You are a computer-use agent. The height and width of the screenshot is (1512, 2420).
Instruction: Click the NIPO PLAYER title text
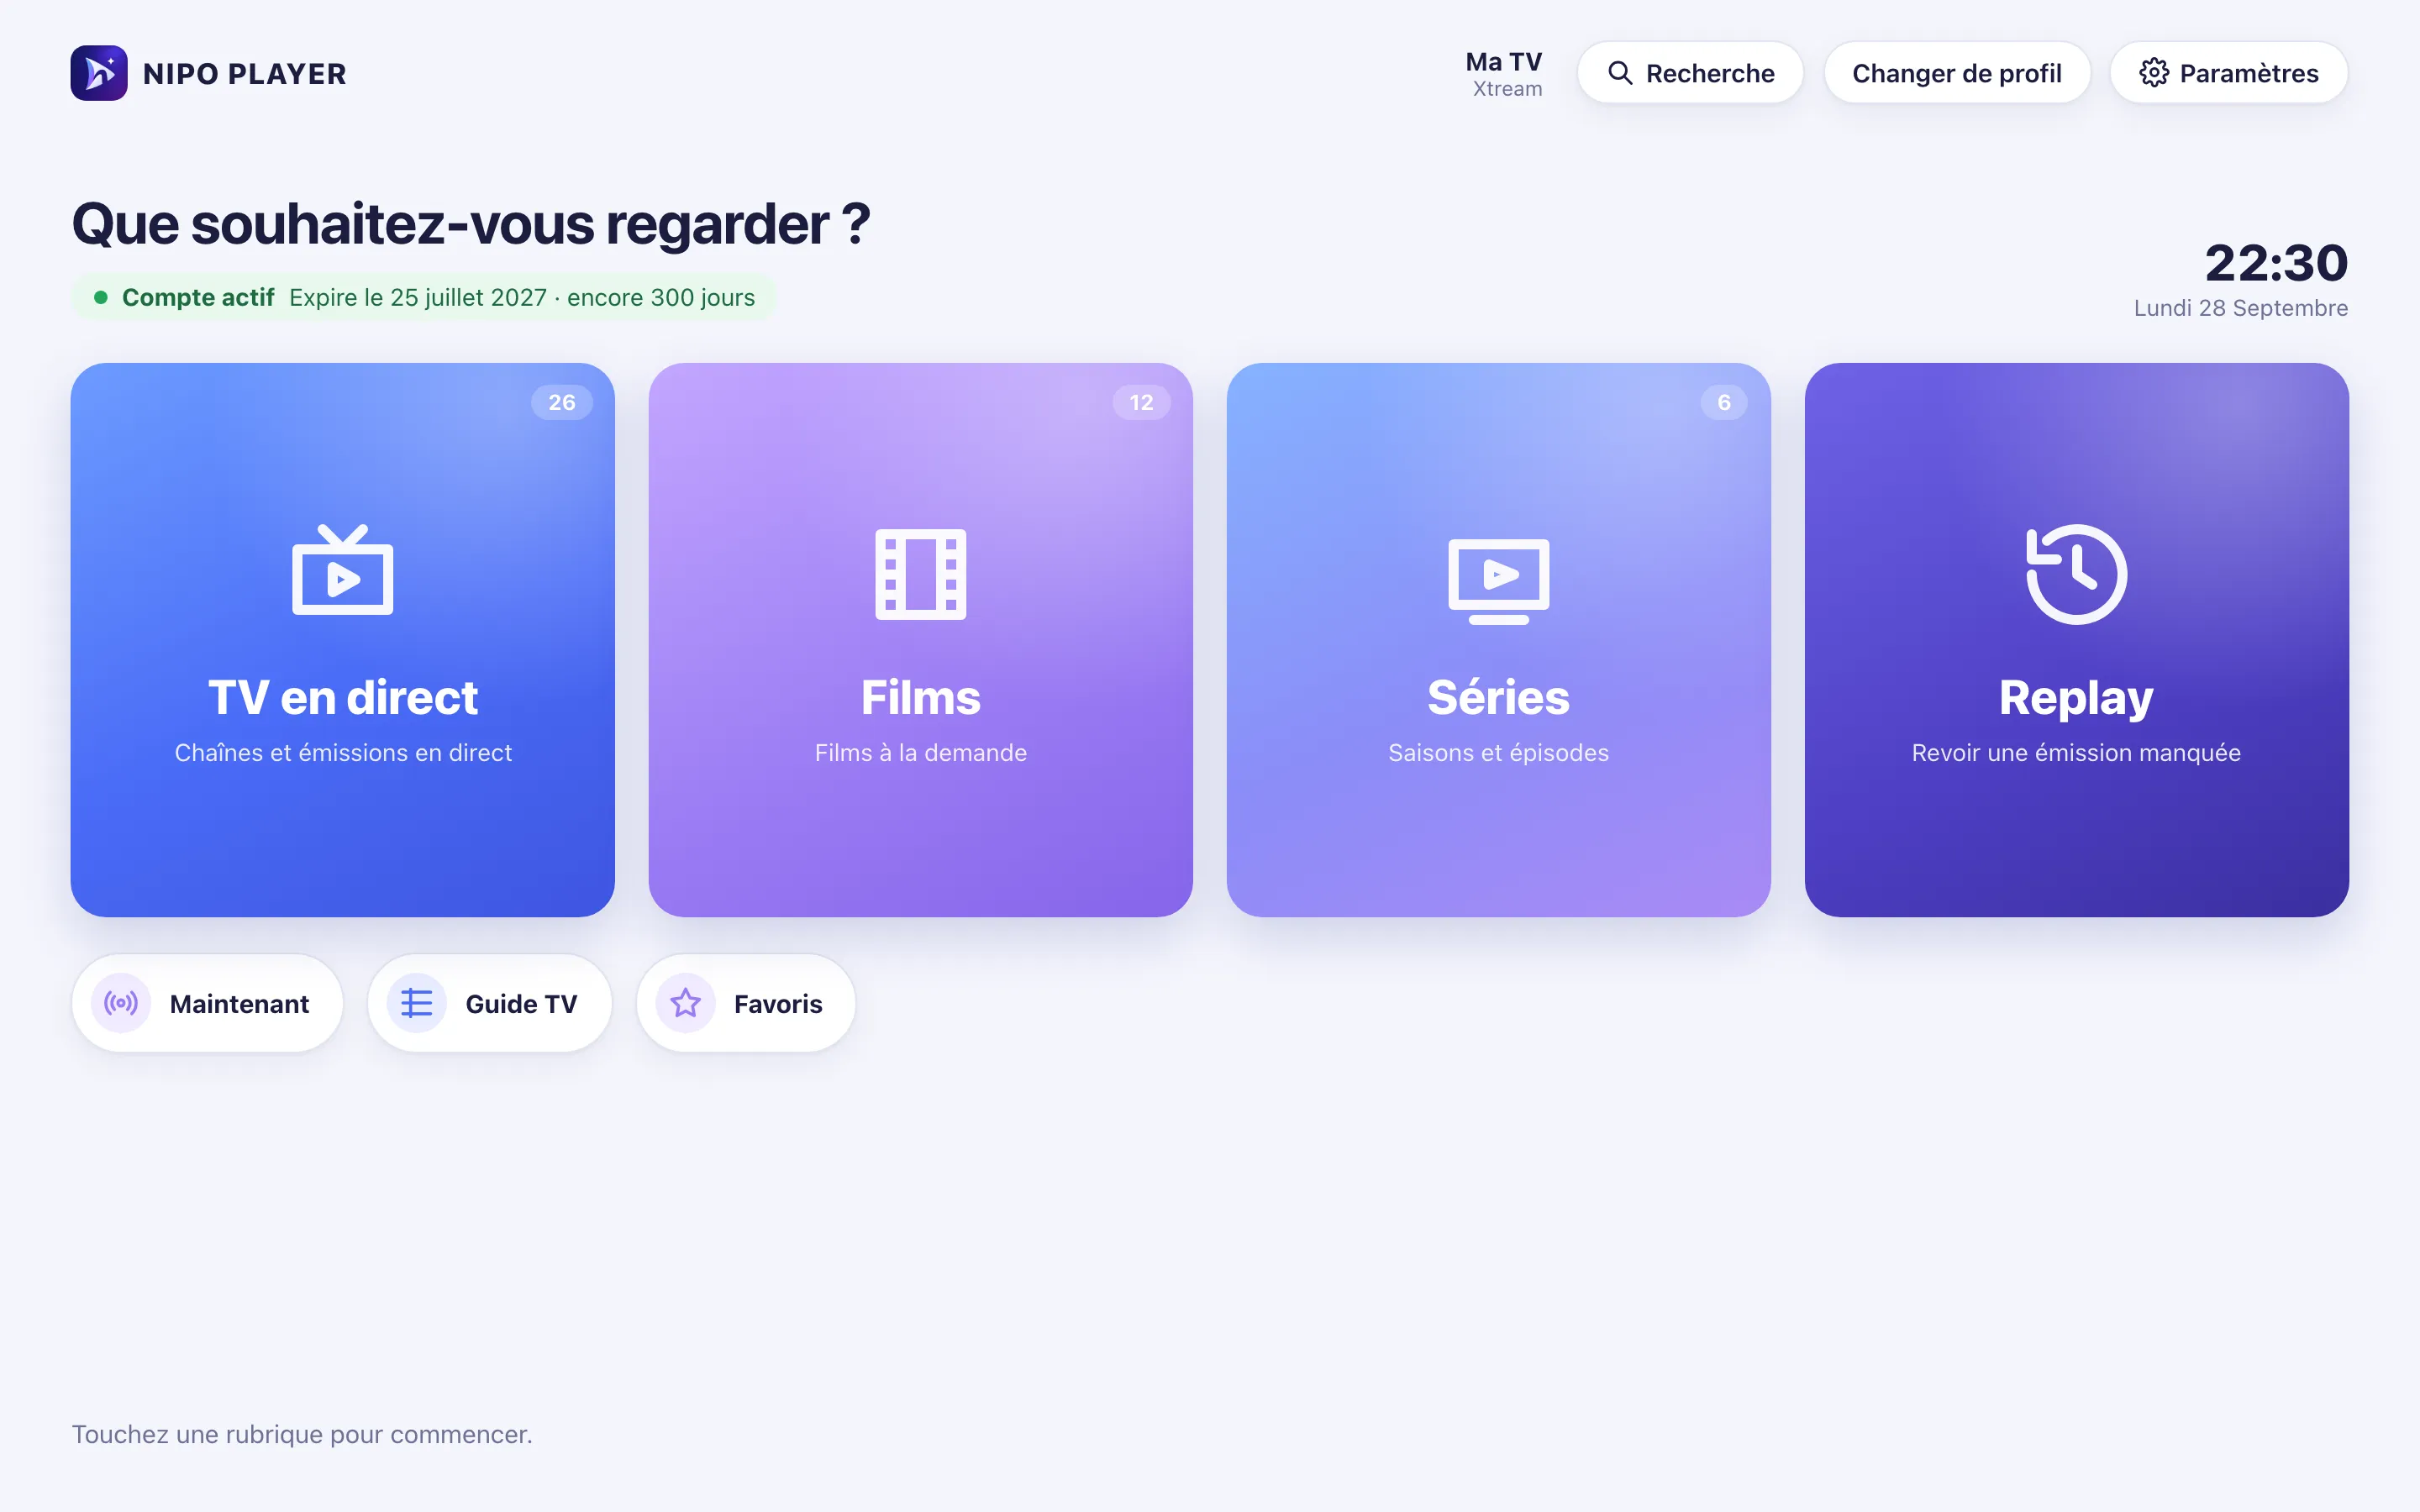(x=245, y=74)
